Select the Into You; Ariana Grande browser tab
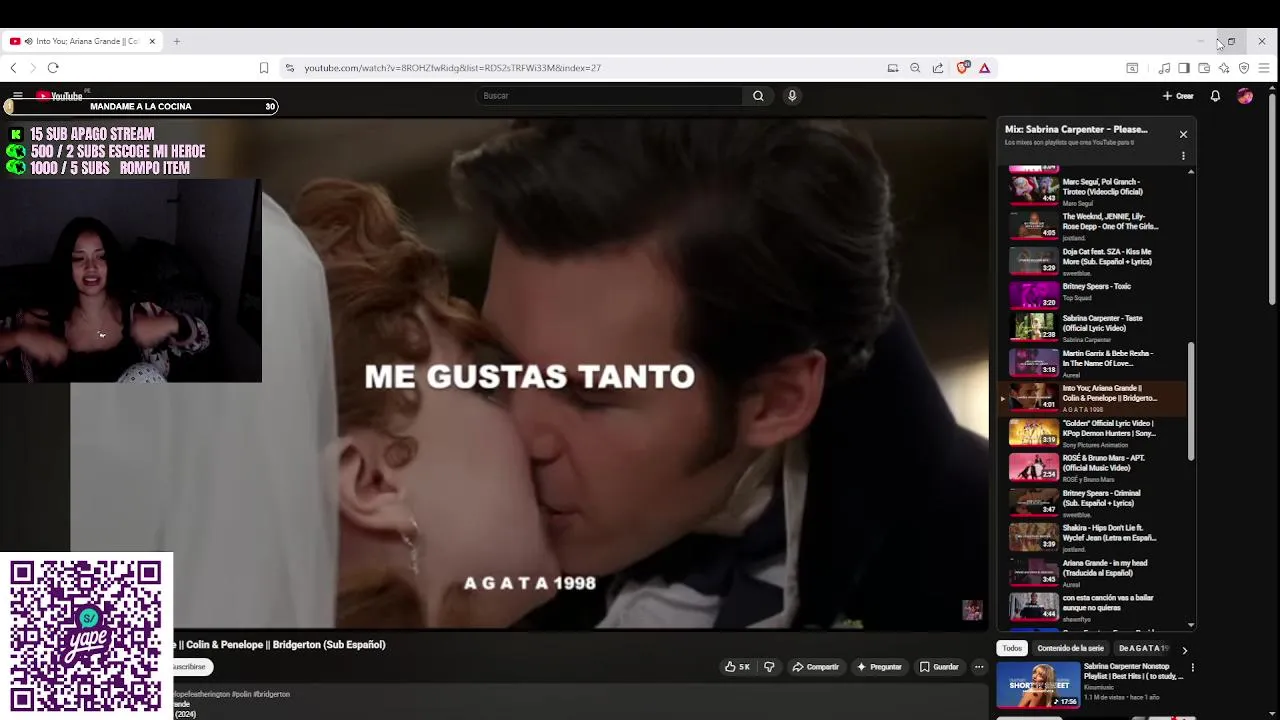Screen dimensions: 1280x720 [x=82, y=41]
